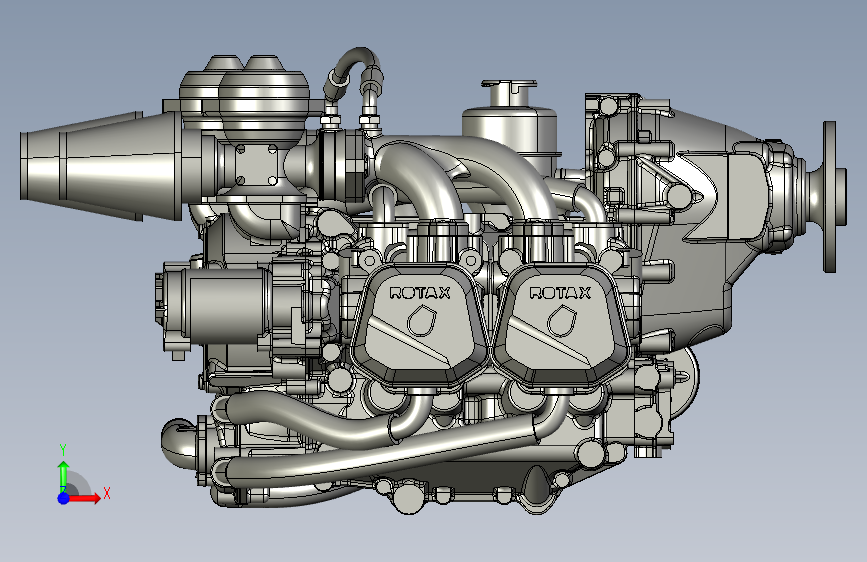Click the green Y axis arrow of the triad
The width and height of the screenshot is (867, 562).
tap(64, 475)
